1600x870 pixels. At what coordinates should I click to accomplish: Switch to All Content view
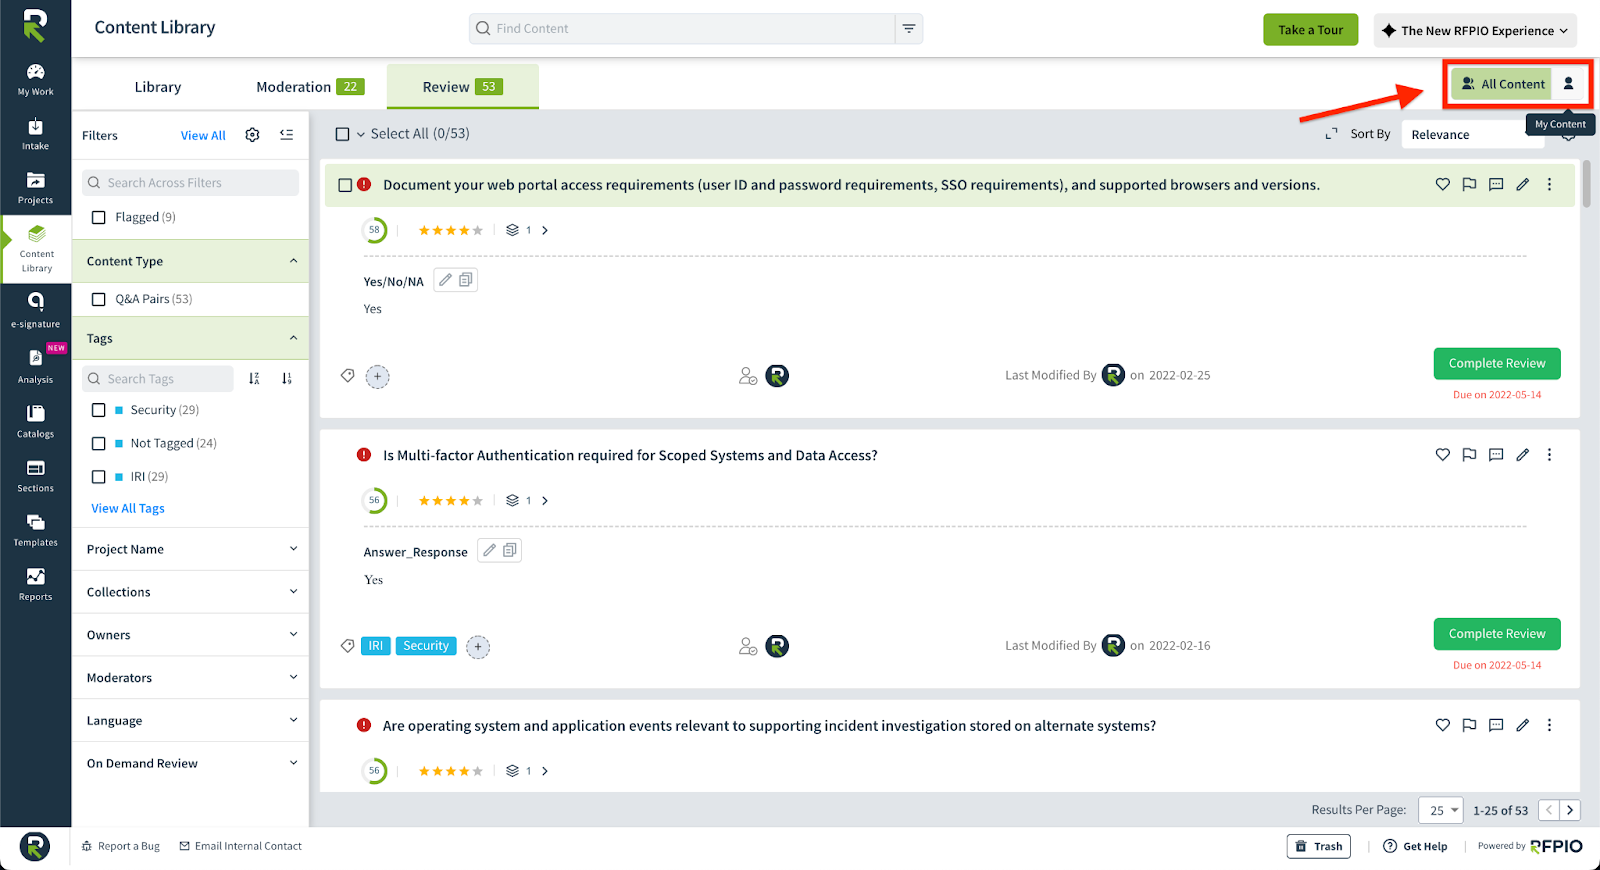click(x=1502, y=84)
